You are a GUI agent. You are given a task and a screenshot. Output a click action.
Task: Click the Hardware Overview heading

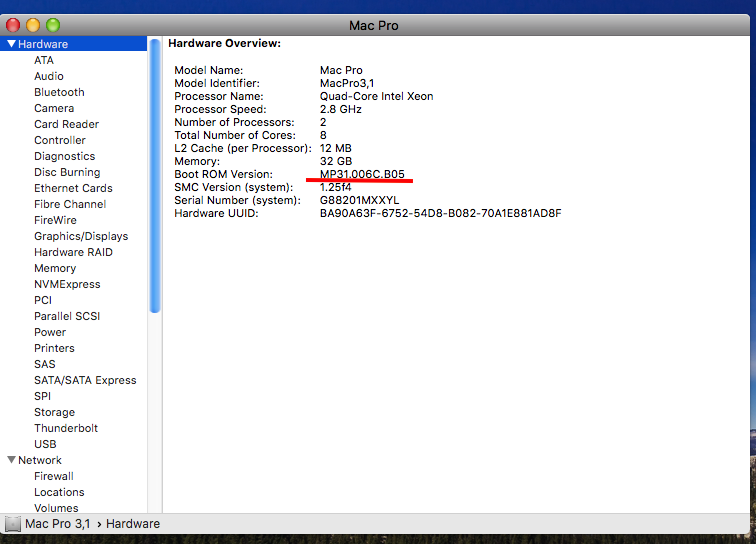pyautogui.click(x=224, y=43)
